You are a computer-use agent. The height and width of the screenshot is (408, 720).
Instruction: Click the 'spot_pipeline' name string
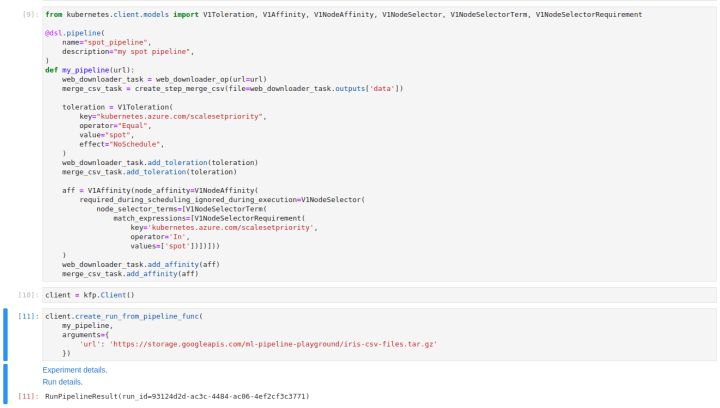point(115,42)
